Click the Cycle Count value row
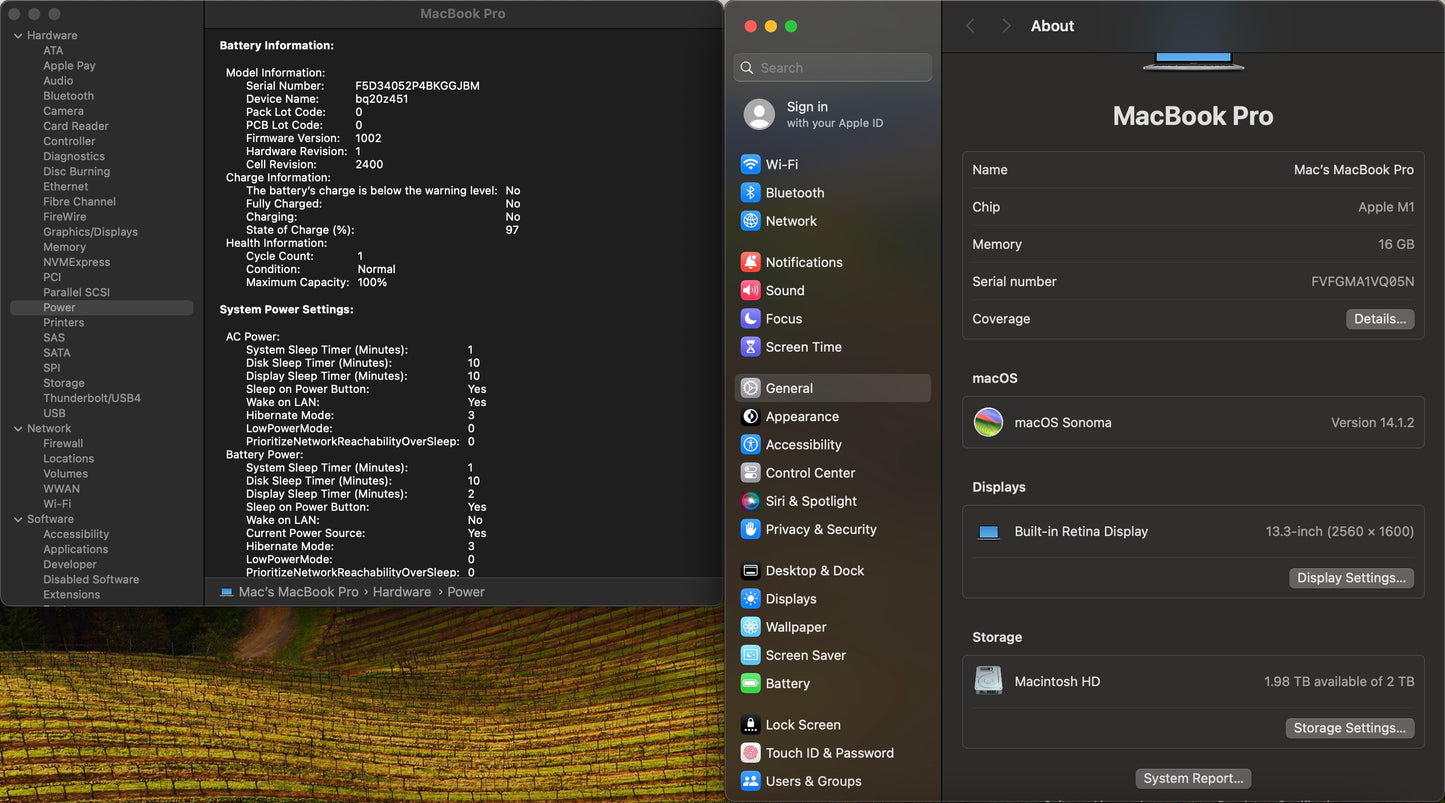This screenshot has height=803, width=1445. tap(305, 256)
